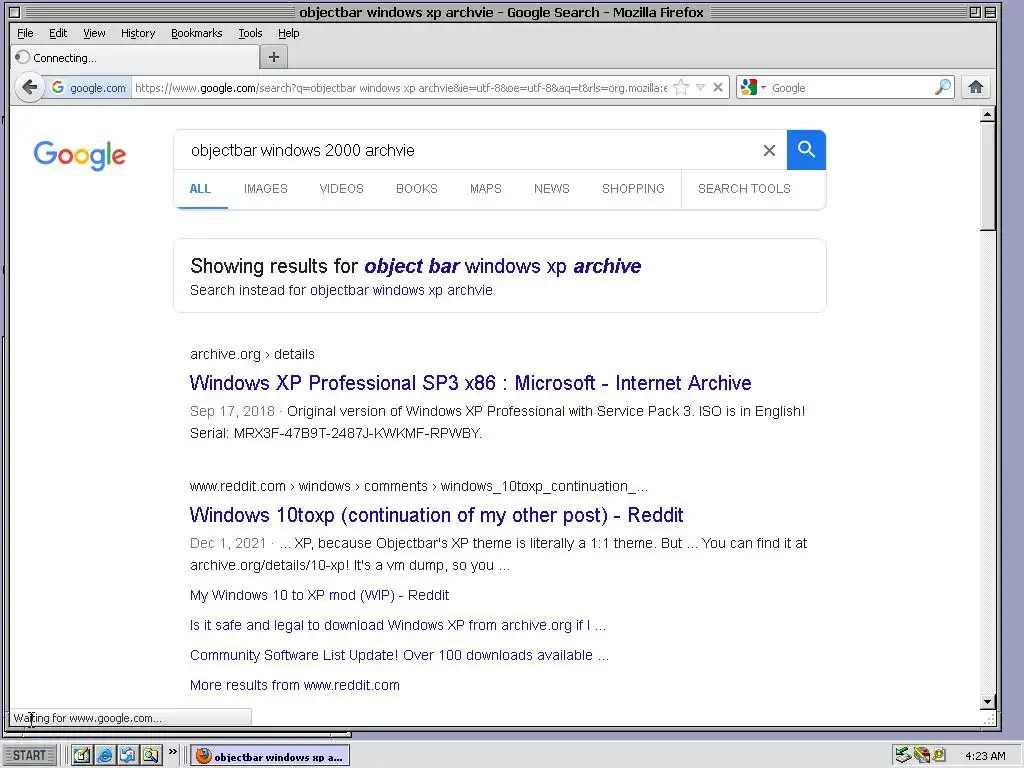Click the scrollbar down arrow
The height and width of the screenshot is (768, 1024).
987,702
